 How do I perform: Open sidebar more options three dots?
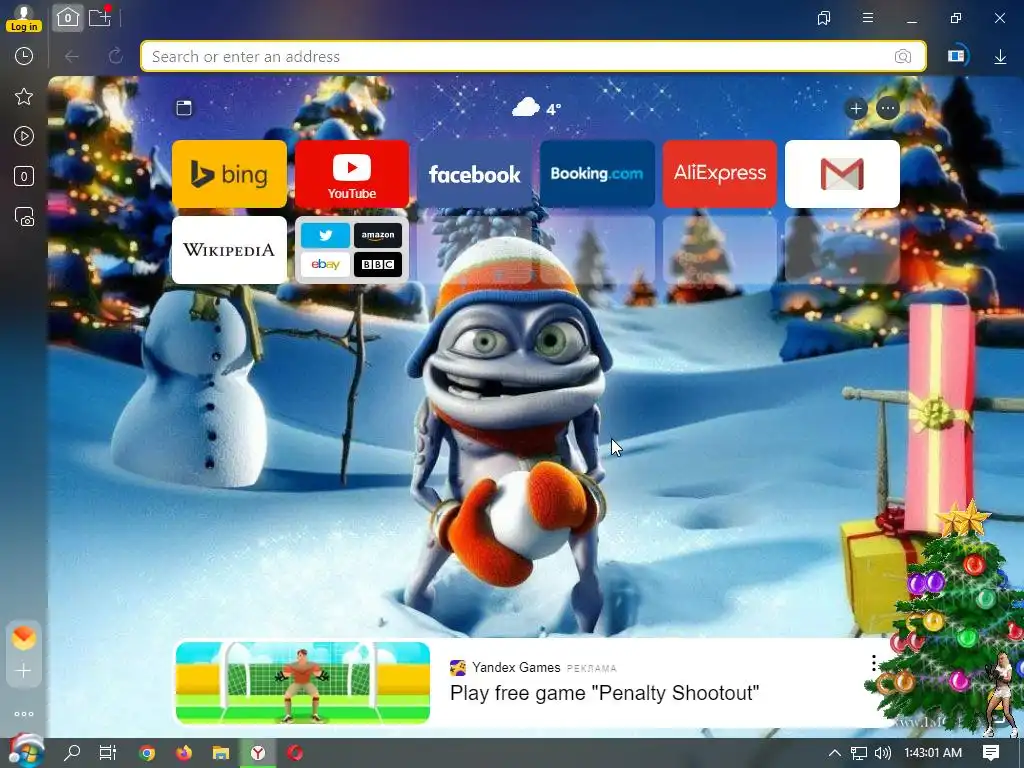[24, 714]
